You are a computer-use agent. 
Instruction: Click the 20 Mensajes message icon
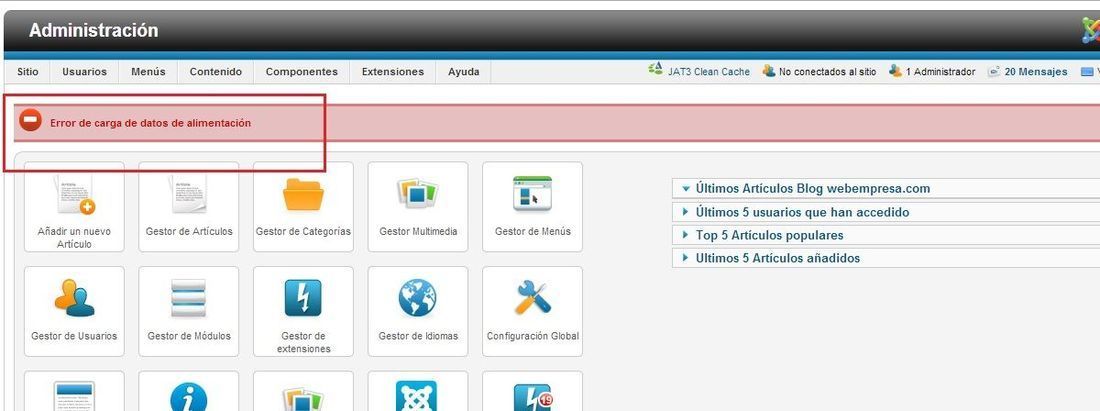(x=993, y=72)
